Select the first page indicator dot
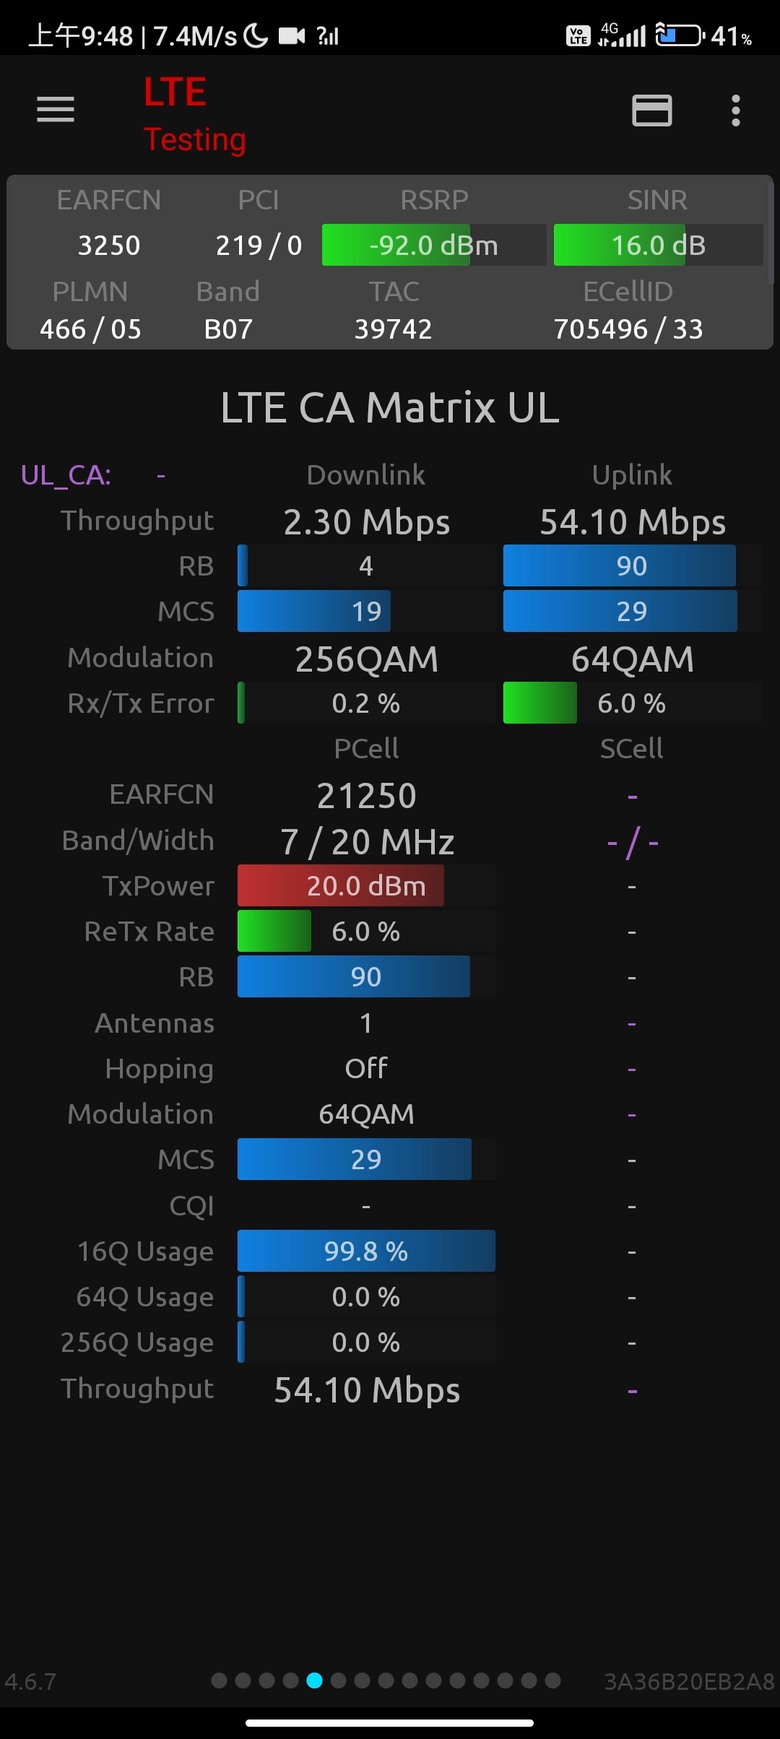 (219, 1681)
